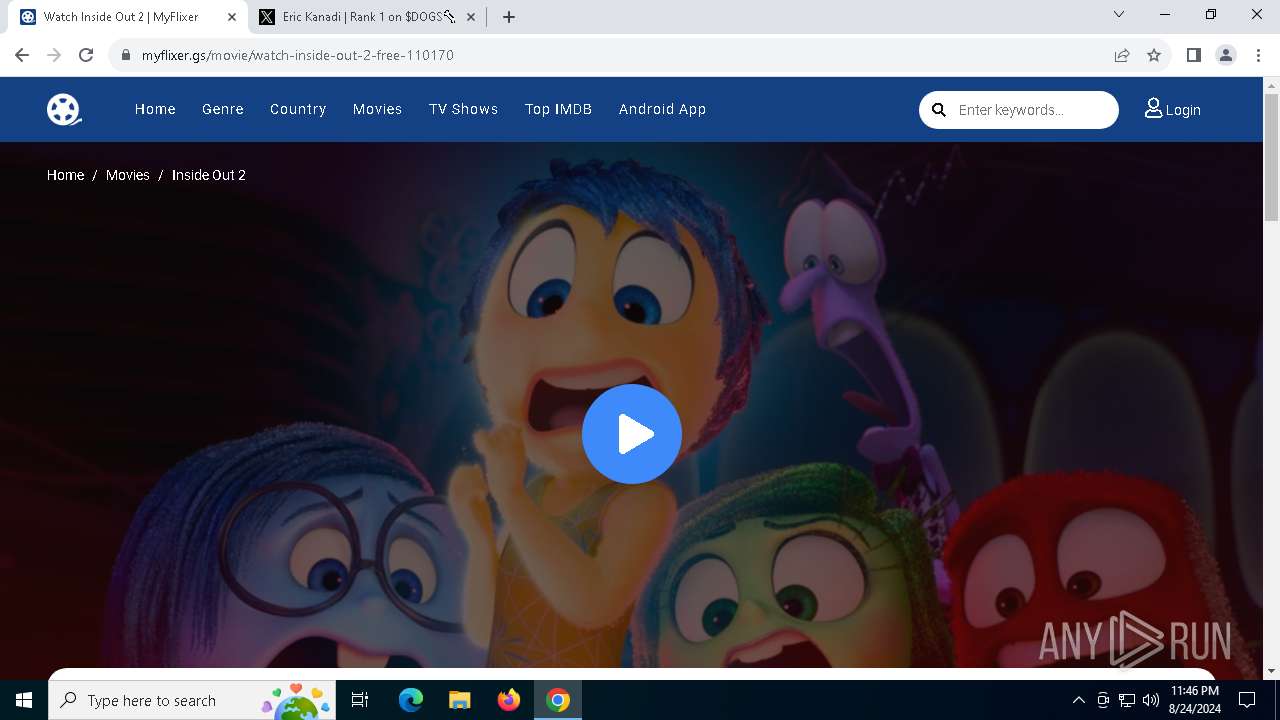The height and width of the screenshot is (720, 1280).
Task: Click the Chrome taskbar icon
Action: click(x=558, y=700)
